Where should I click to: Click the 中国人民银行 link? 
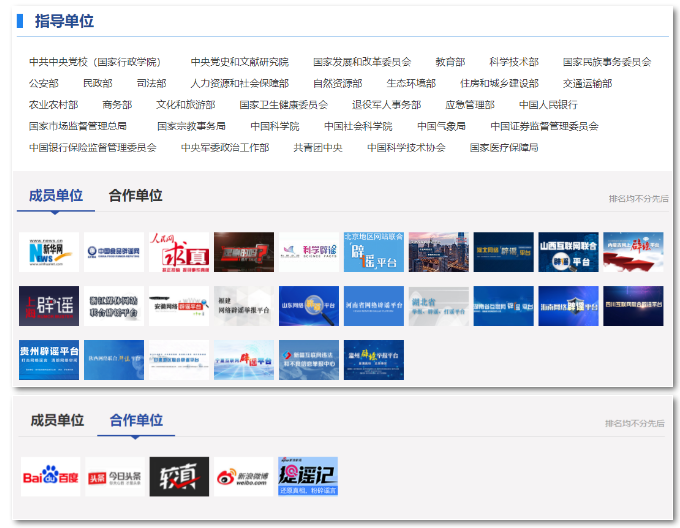pyautogui.click(x=547, y=105)
